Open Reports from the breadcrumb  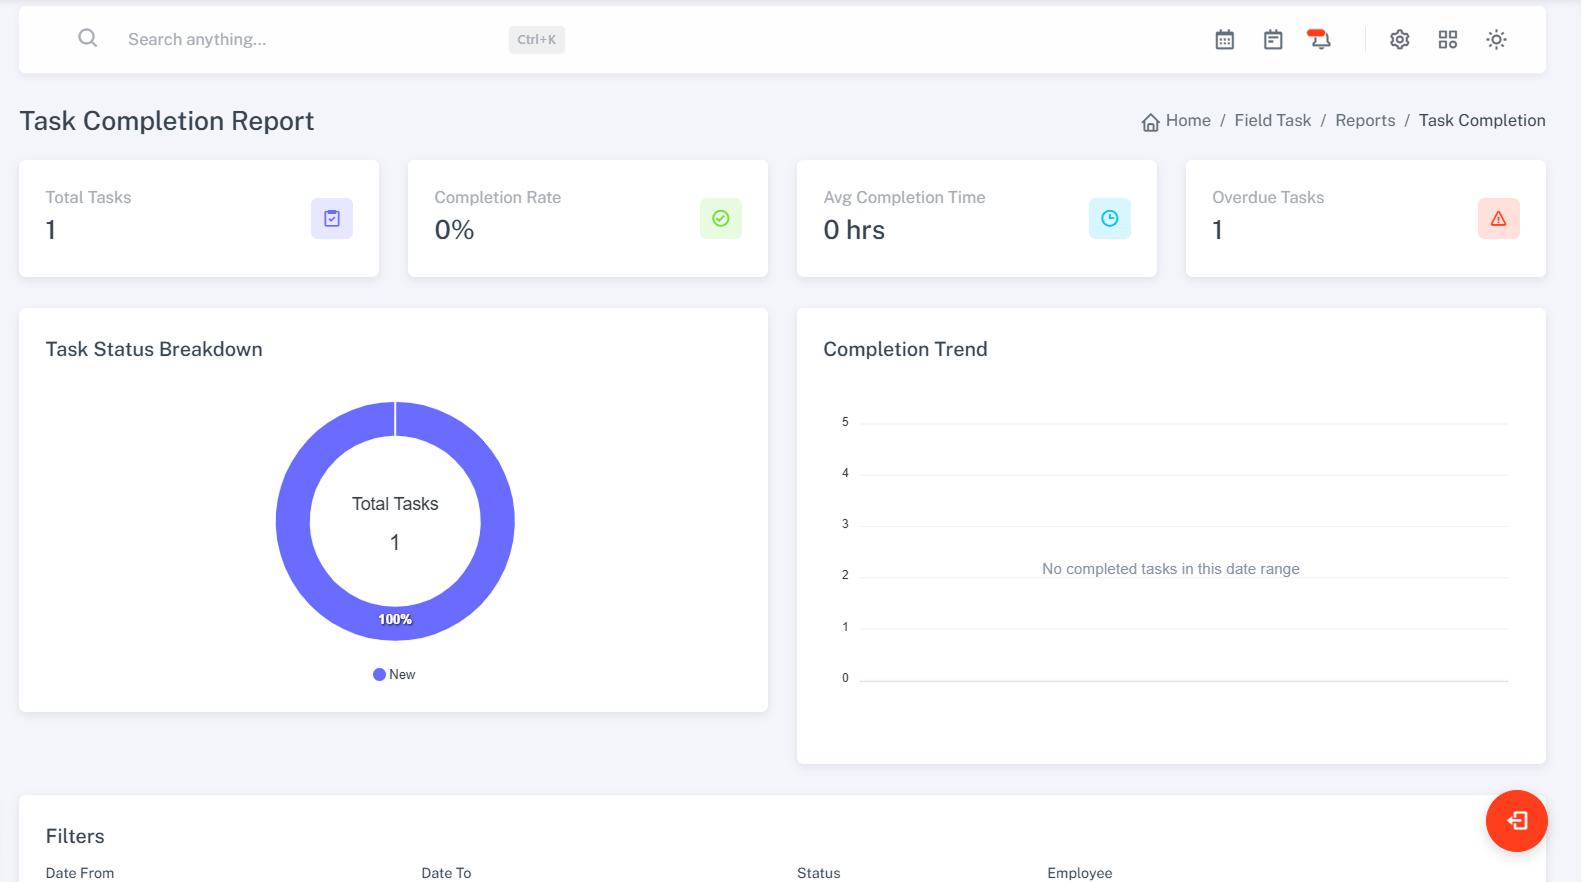tap(1364, 120)
